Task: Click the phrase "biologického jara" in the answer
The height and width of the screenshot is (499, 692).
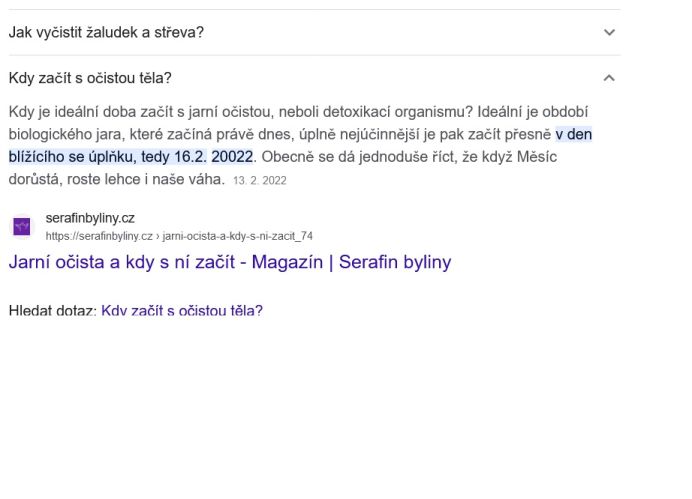Action: (x=66, y=134)
